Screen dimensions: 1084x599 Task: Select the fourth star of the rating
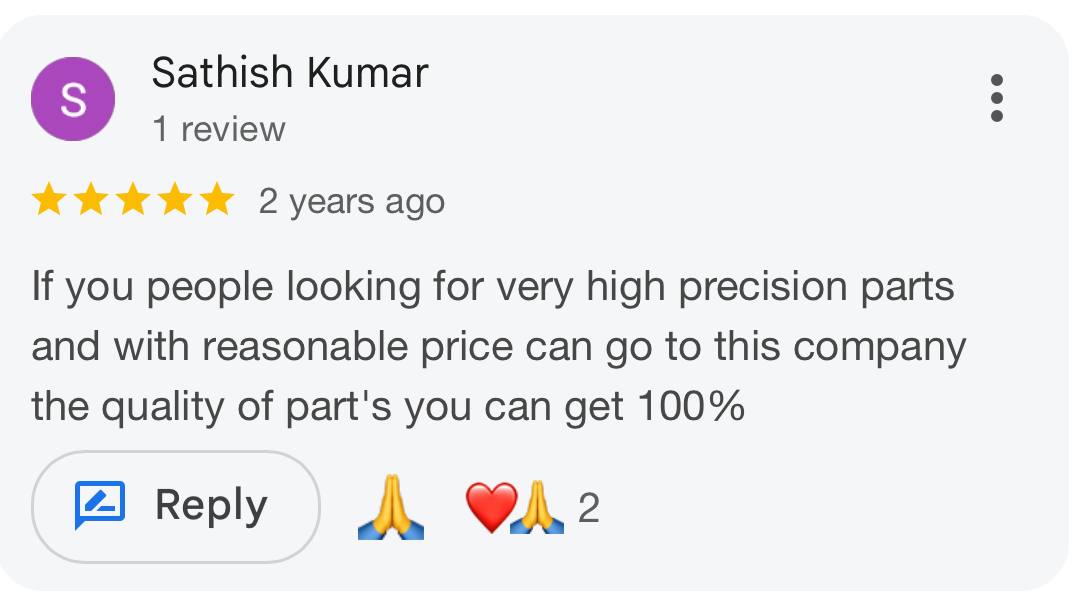click(x=177, y=199)
